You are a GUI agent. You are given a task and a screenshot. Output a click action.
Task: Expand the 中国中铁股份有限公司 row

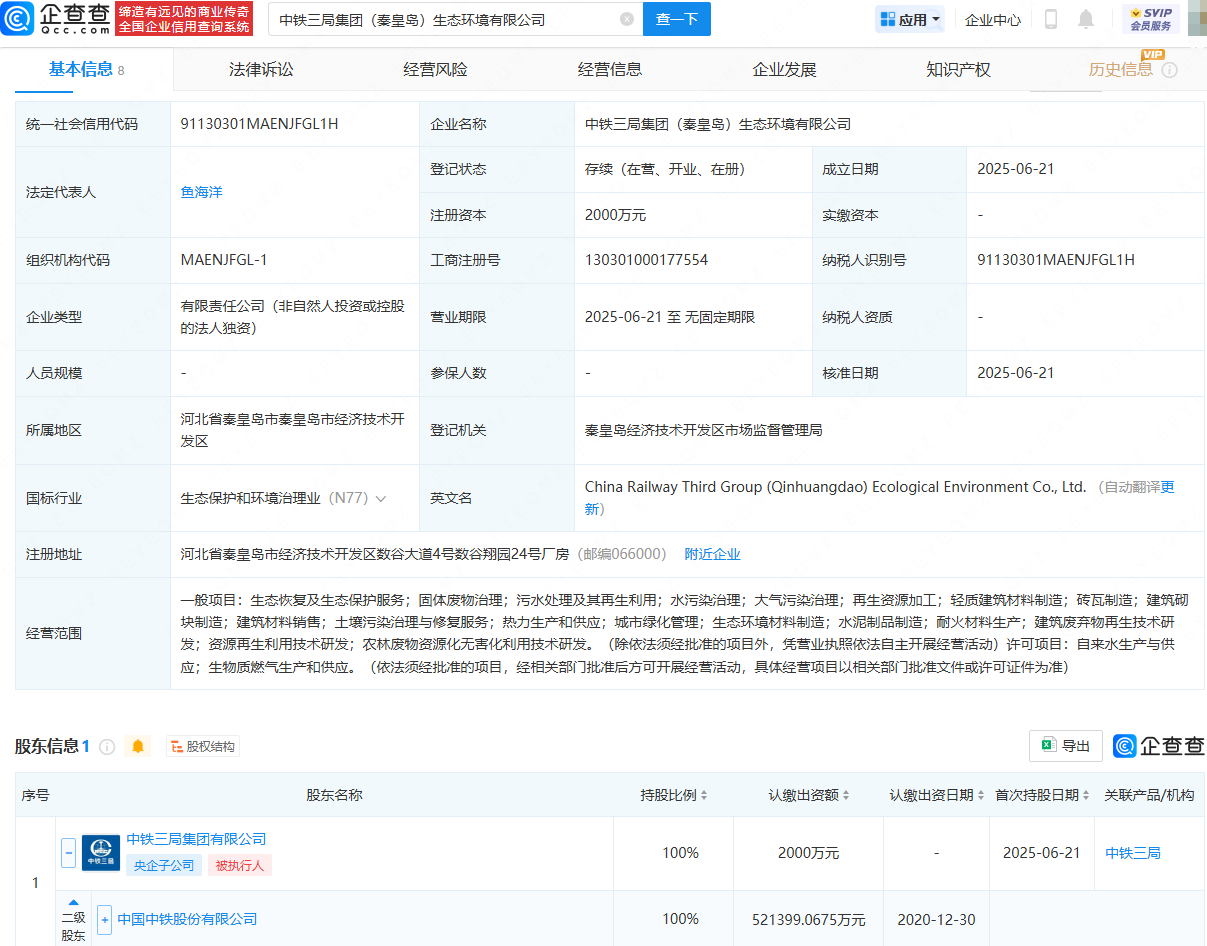point(104,920)
